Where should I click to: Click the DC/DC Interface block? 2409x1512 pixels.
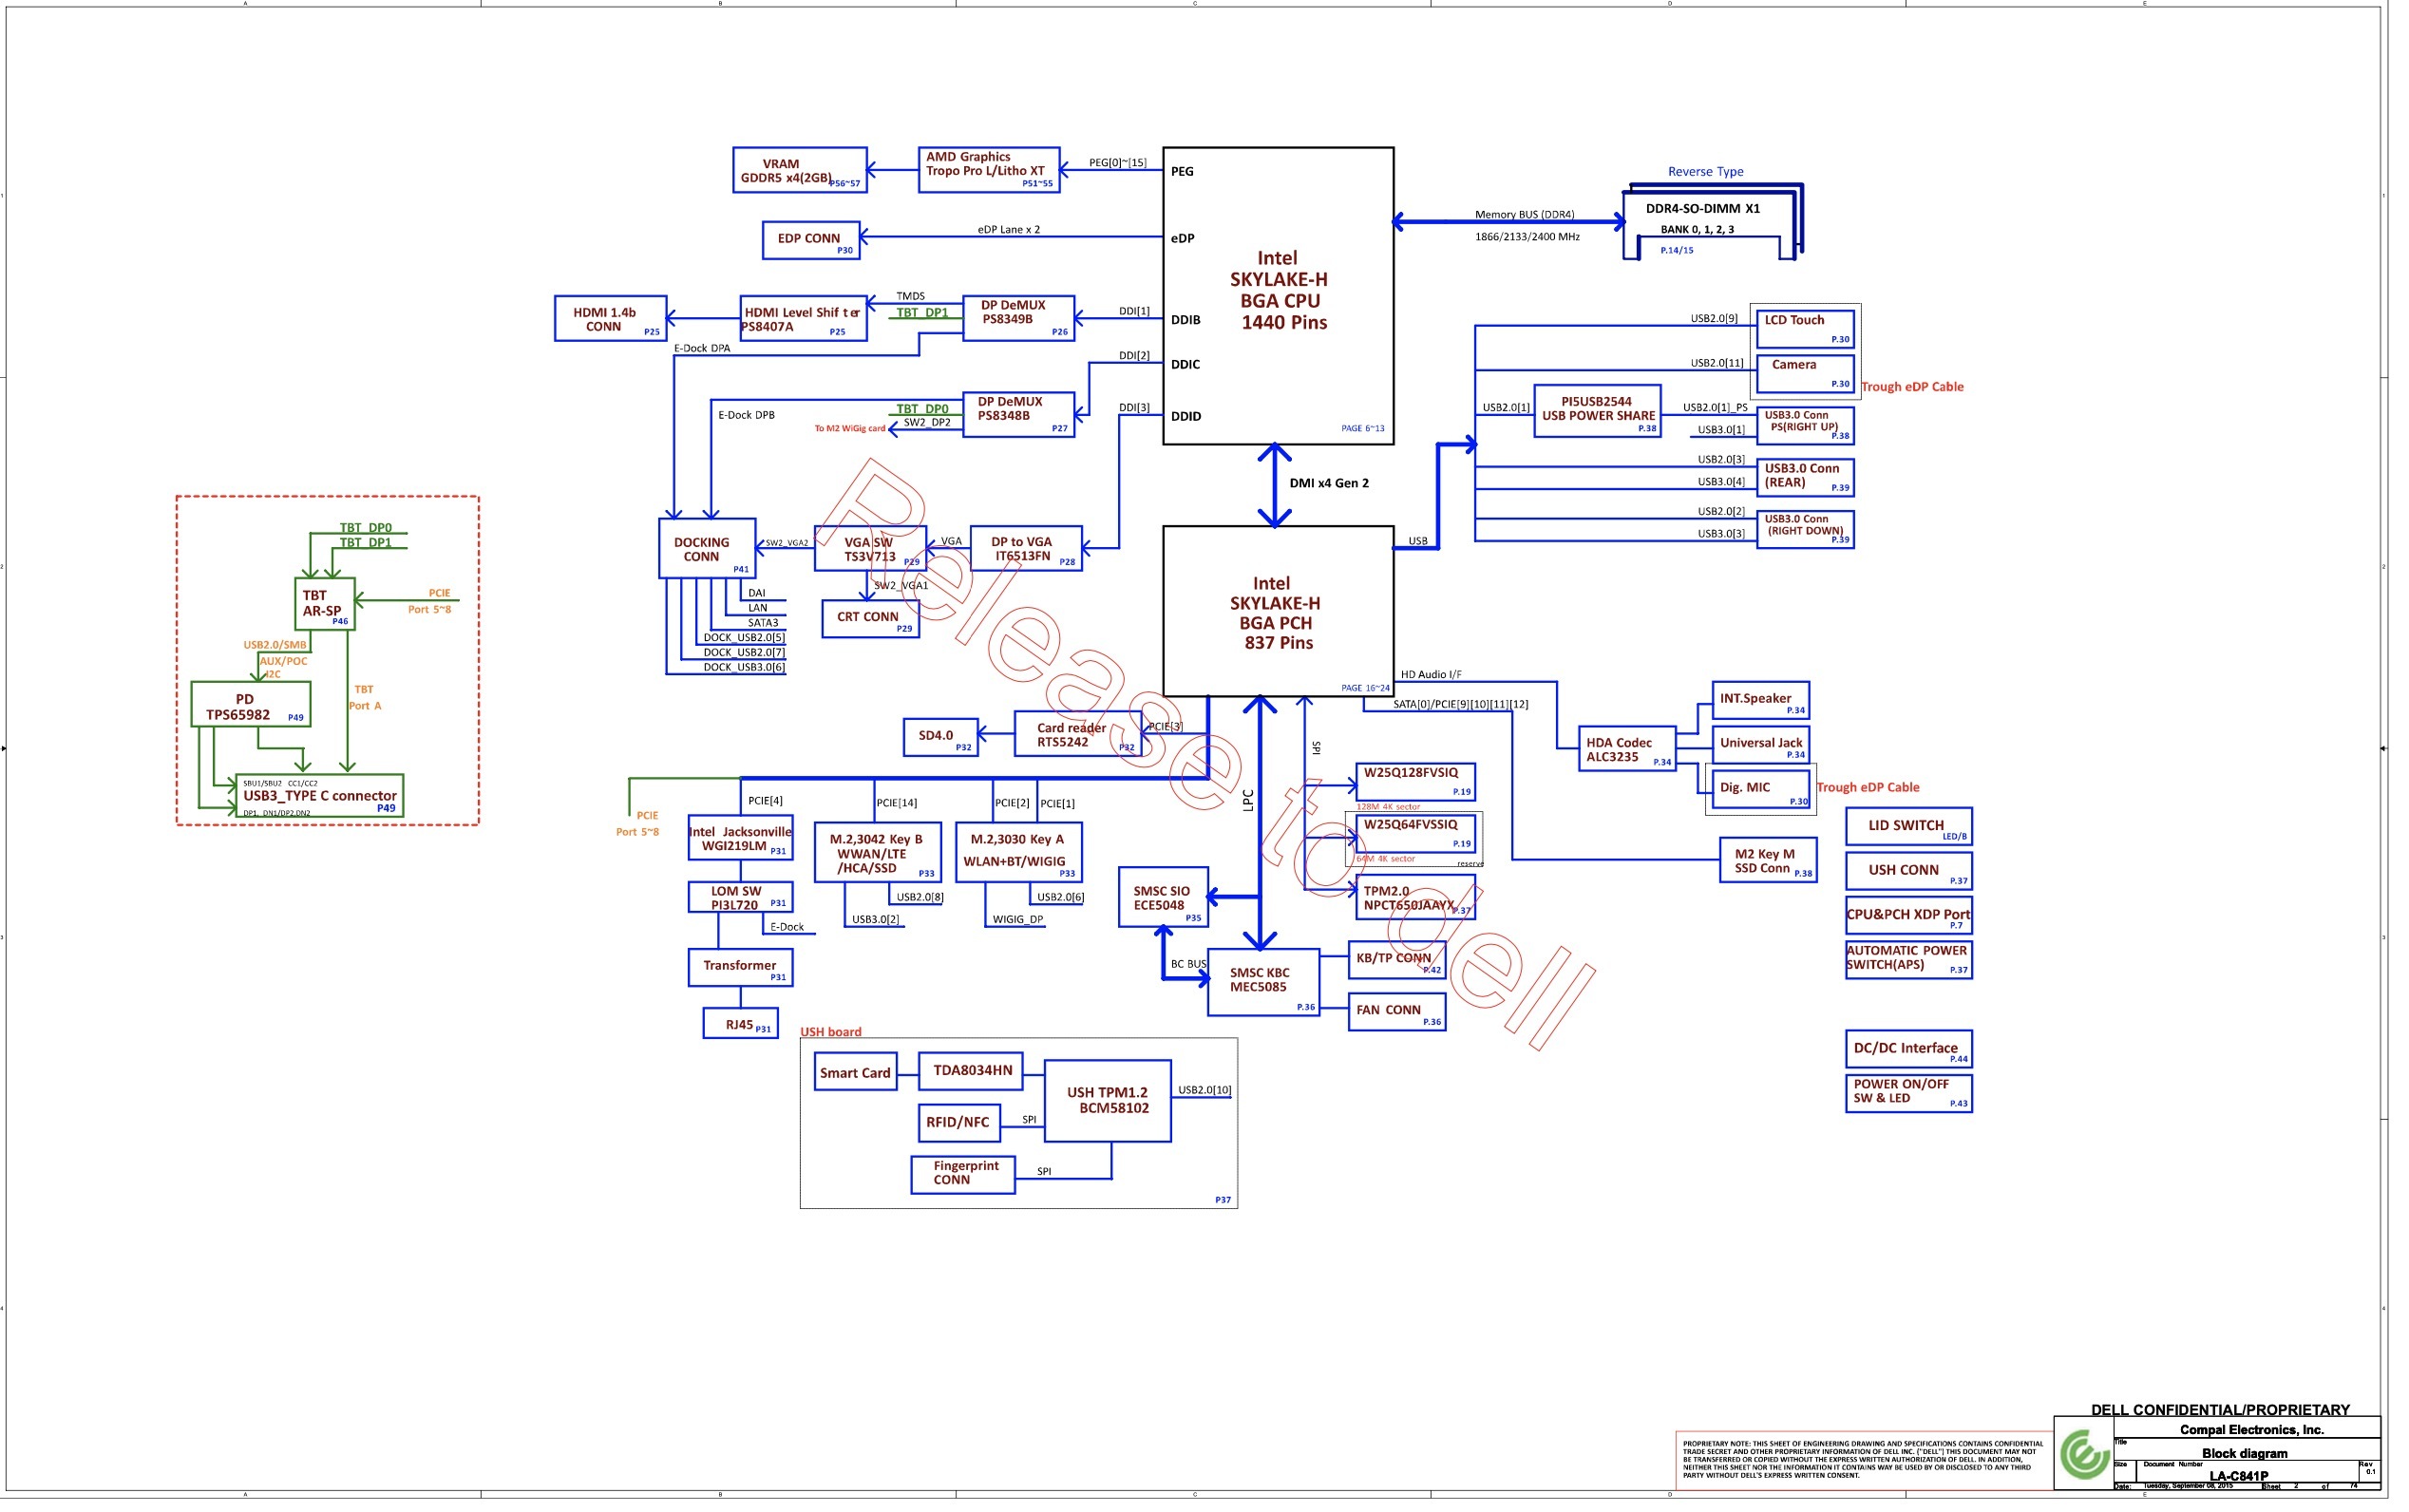(x=1908, y=1049)
